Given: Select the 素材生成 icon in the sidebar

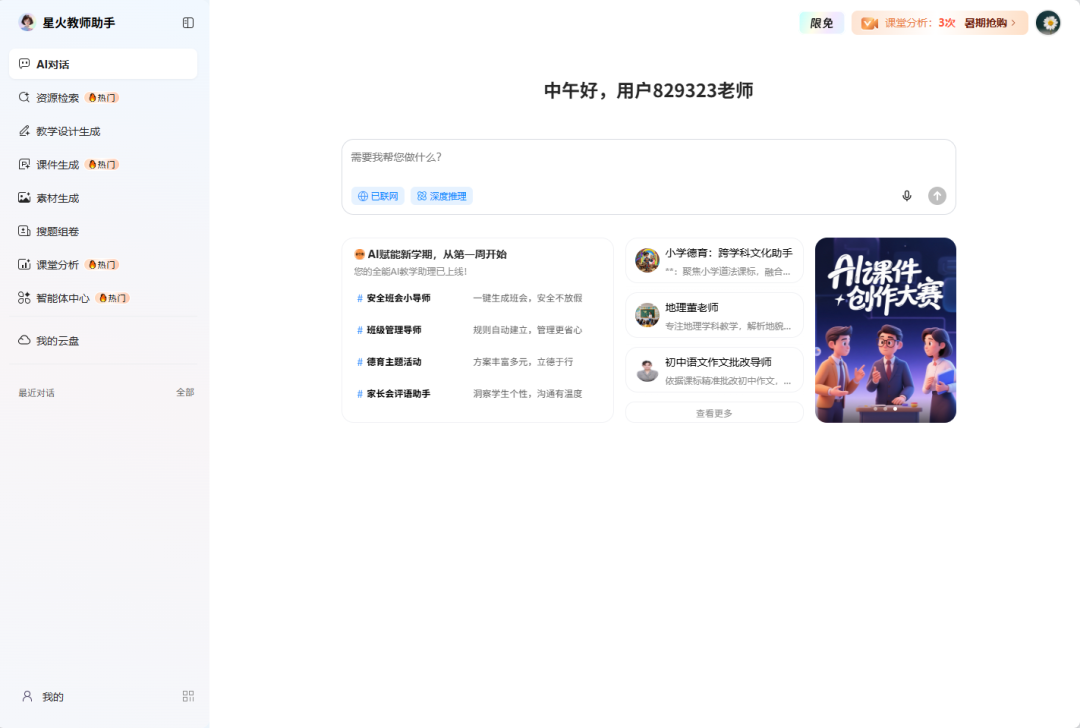Looking at the screenshot, I should (x=24, y=197).
